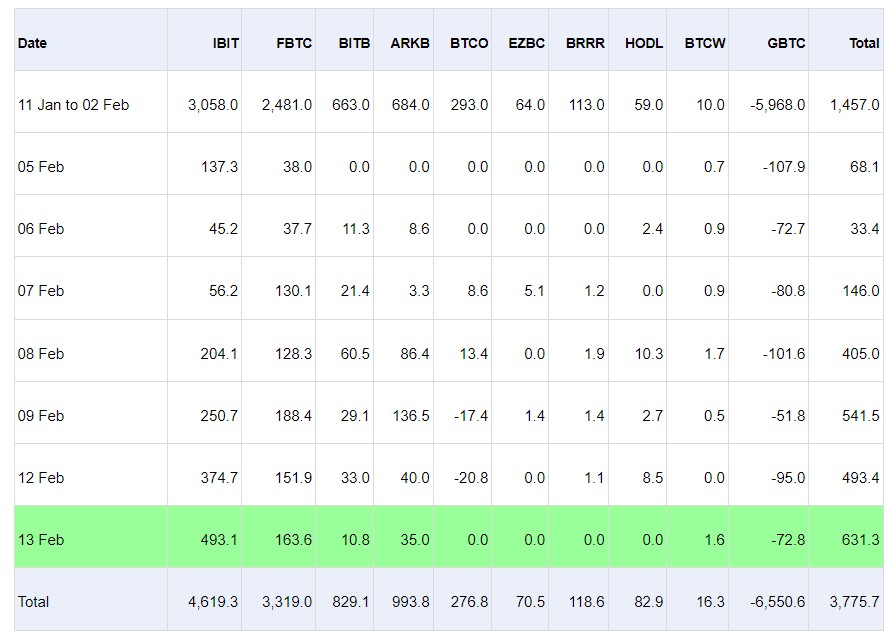Select the 08 Feb date cell
This screenshot has width=888, height=637.
[41, 354]
